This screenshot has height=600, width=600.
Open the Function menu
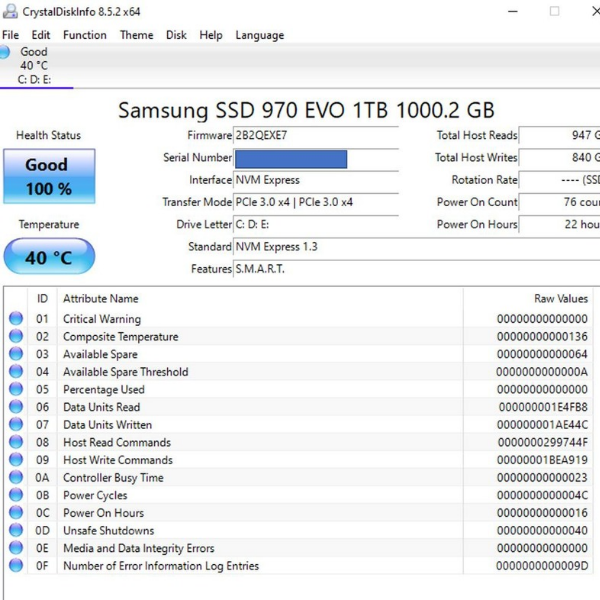tap(85, 35)
